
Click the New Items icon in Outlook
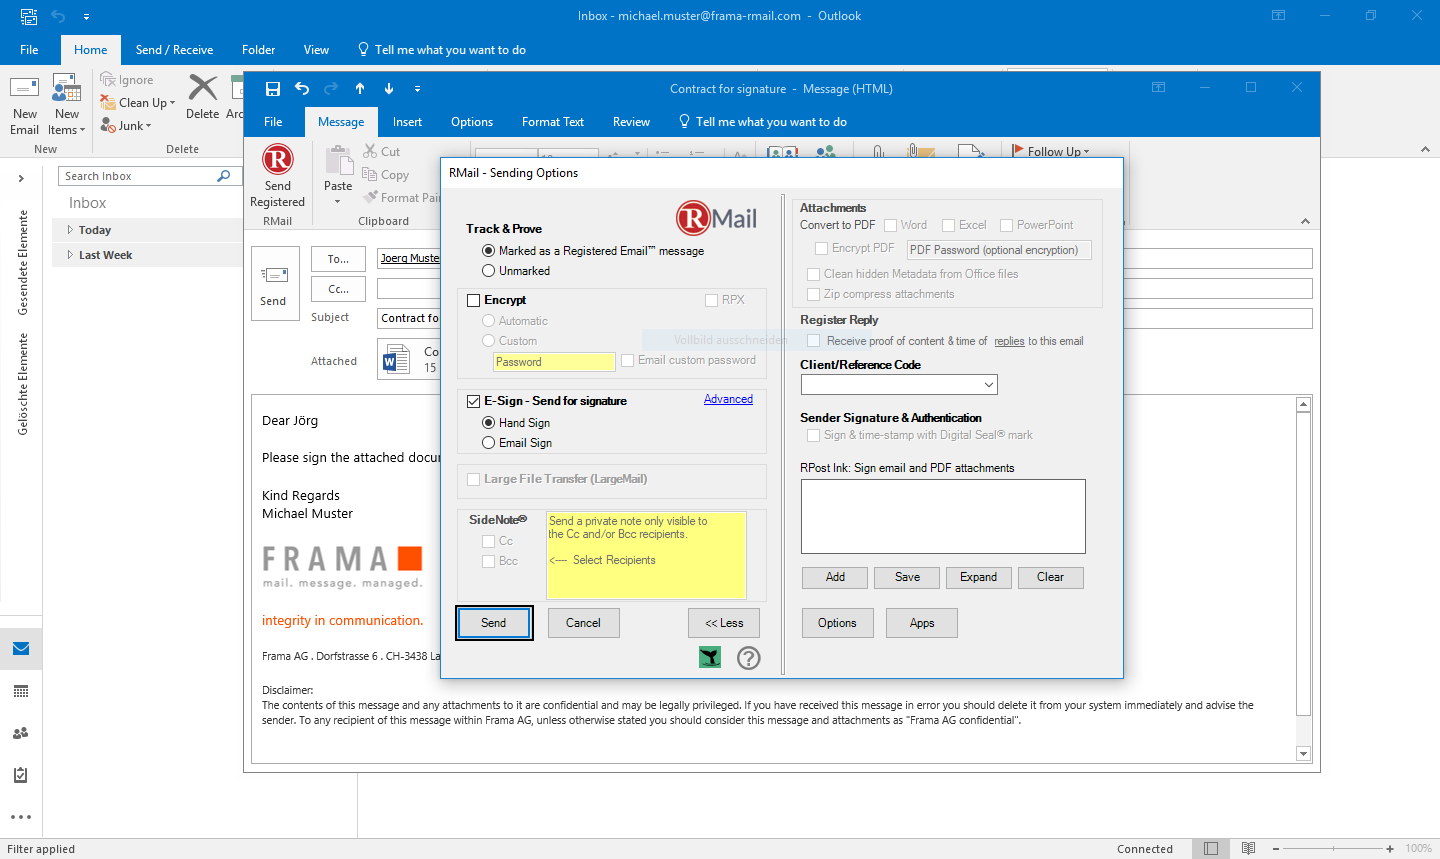point(66,88)
